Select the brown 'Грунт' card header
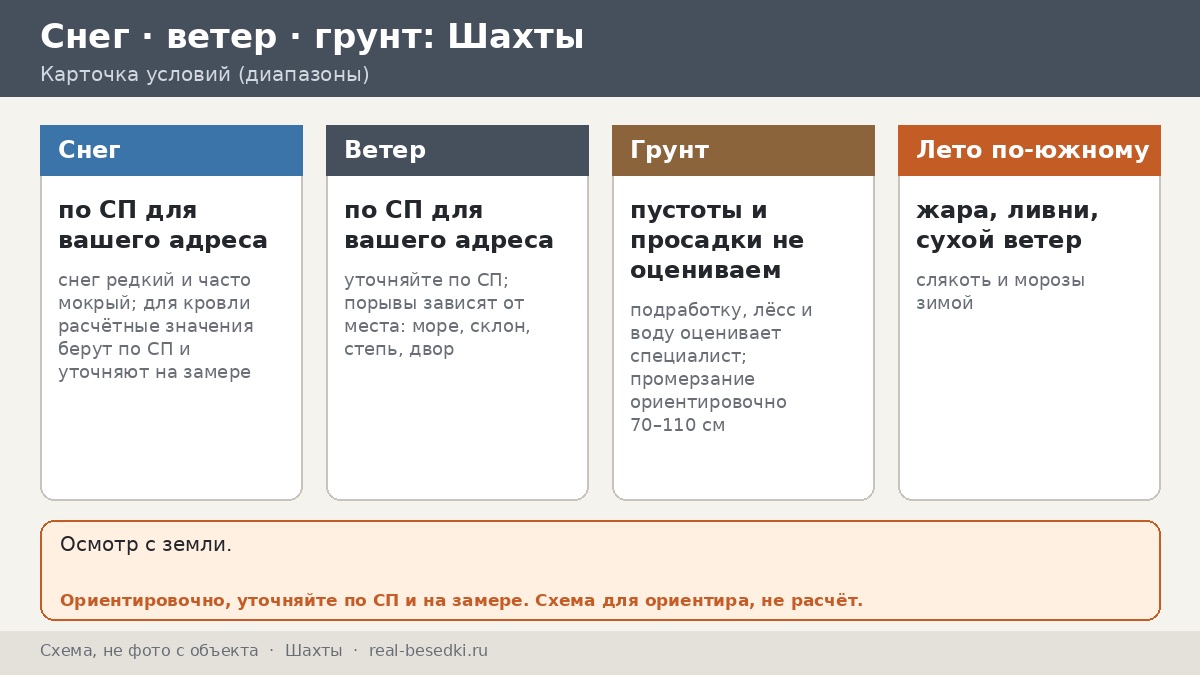Image resolution: width=1200 pixels, height=675 pixels. coord(743,150)
